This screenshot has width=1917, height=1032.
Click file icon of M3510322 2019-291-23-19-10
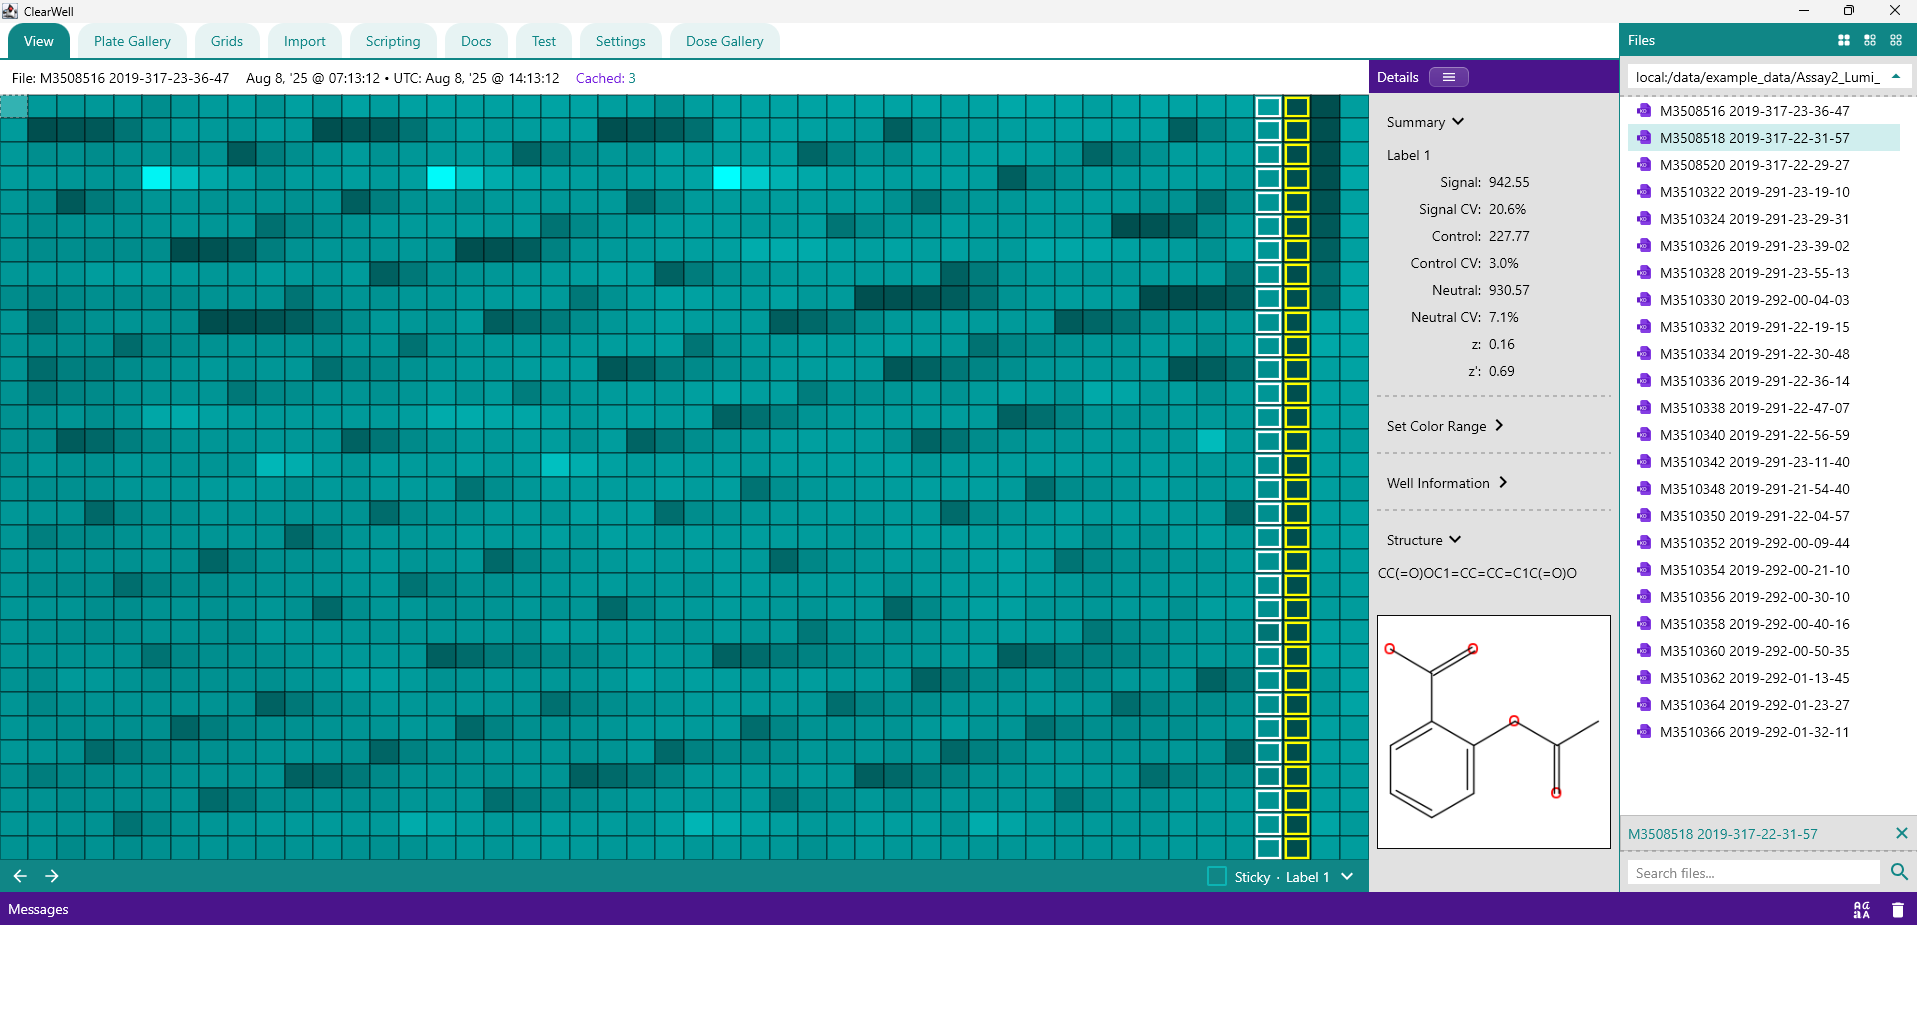tap(1644, 192)
